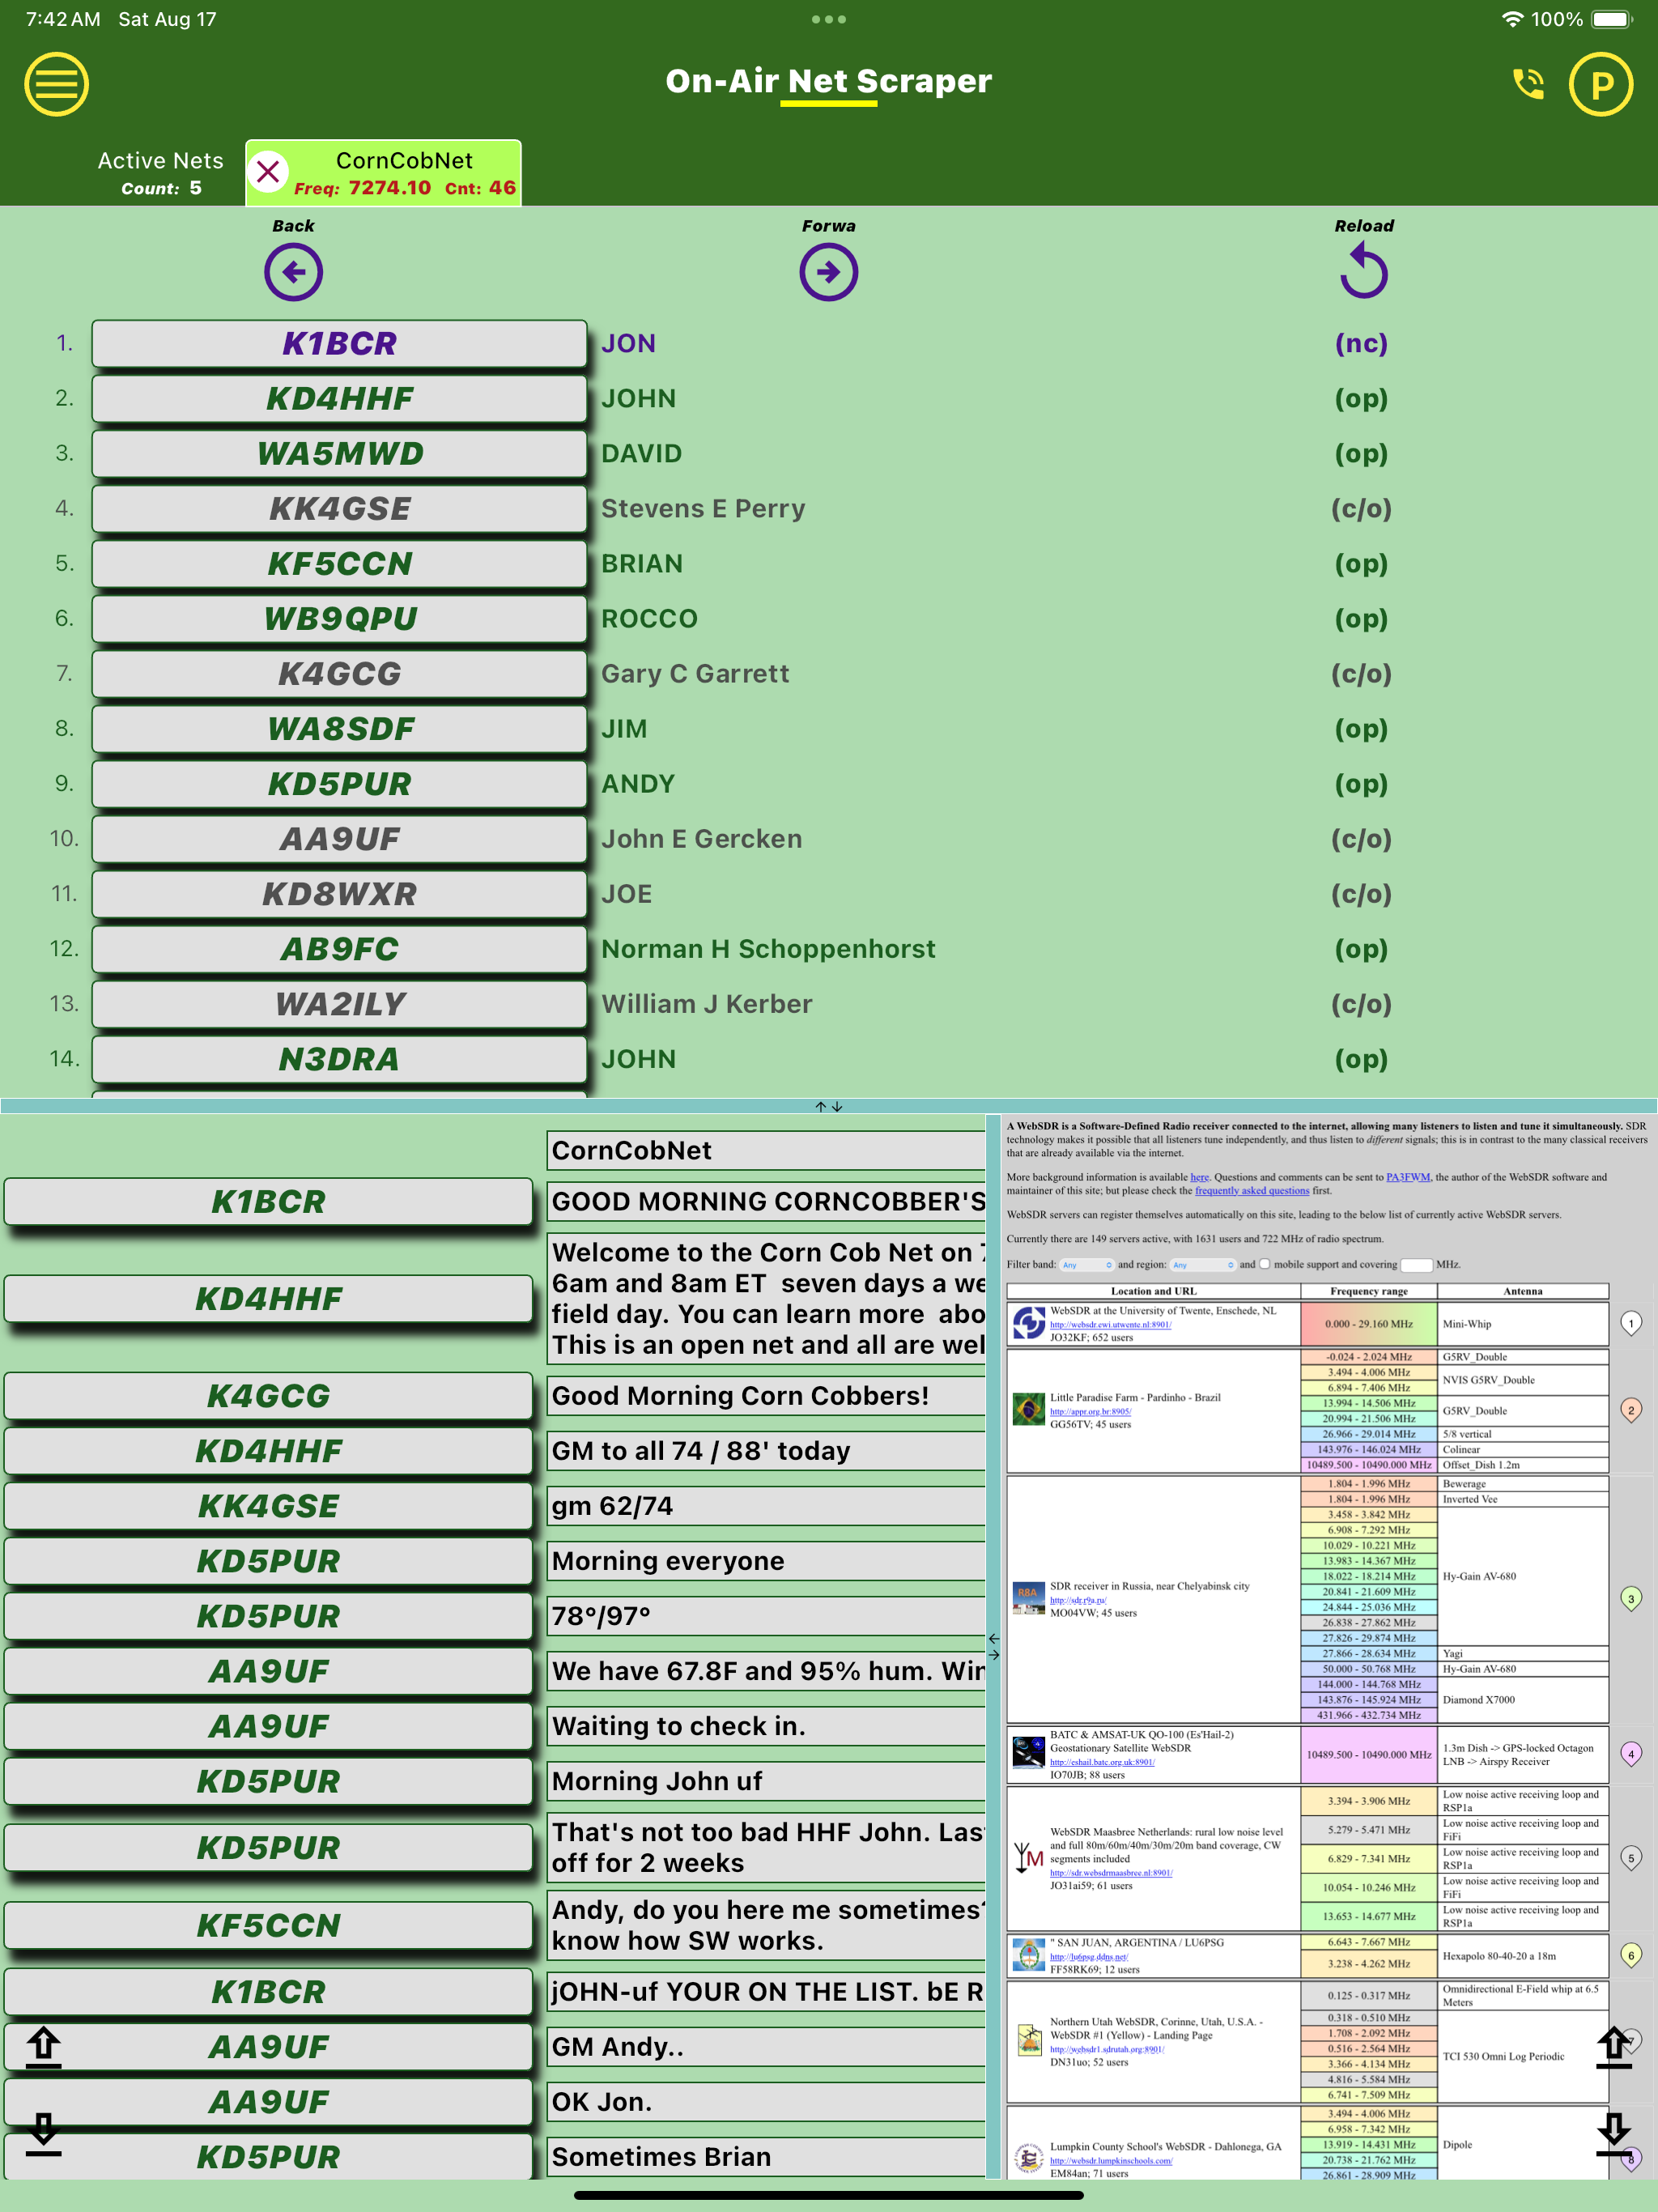Screen dimensions: 1658x2212
Task: Click the AB9FC callsign button
Action: 339,949
